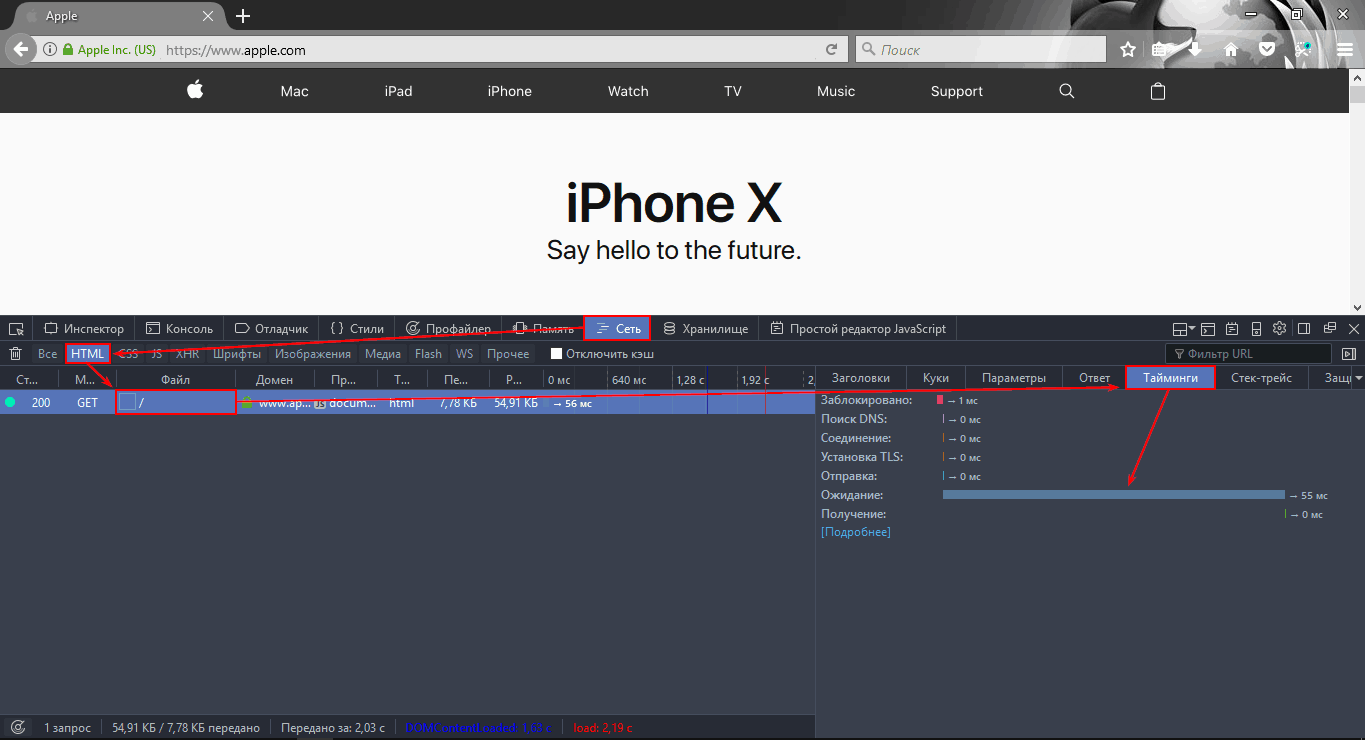Open the Firefox hamburger menu
The image size is (1365, 740).
coord(1345,50)
